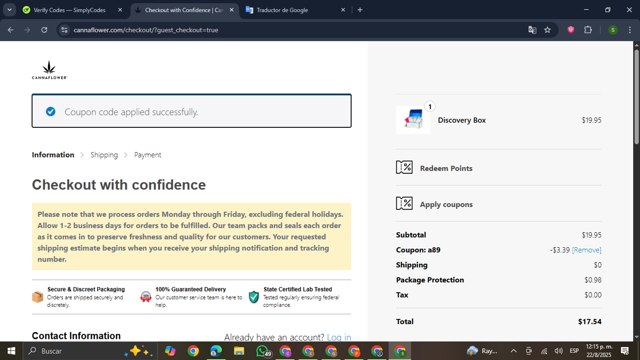This screenshot has height=360, width=640.
Task: Go back to previous page
Action: 11,30
